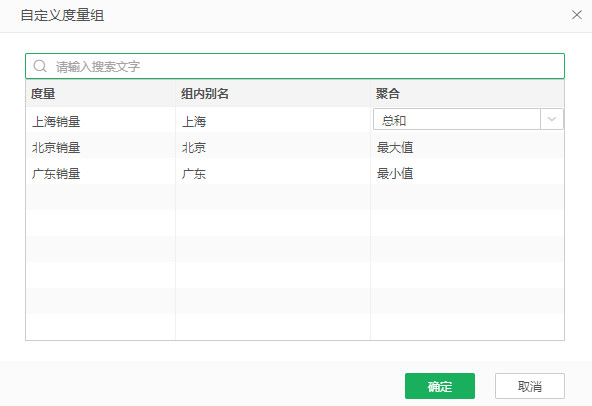Close the 自定义度量组 dialog with X
The image size is (592, 406).
[577, 15]
